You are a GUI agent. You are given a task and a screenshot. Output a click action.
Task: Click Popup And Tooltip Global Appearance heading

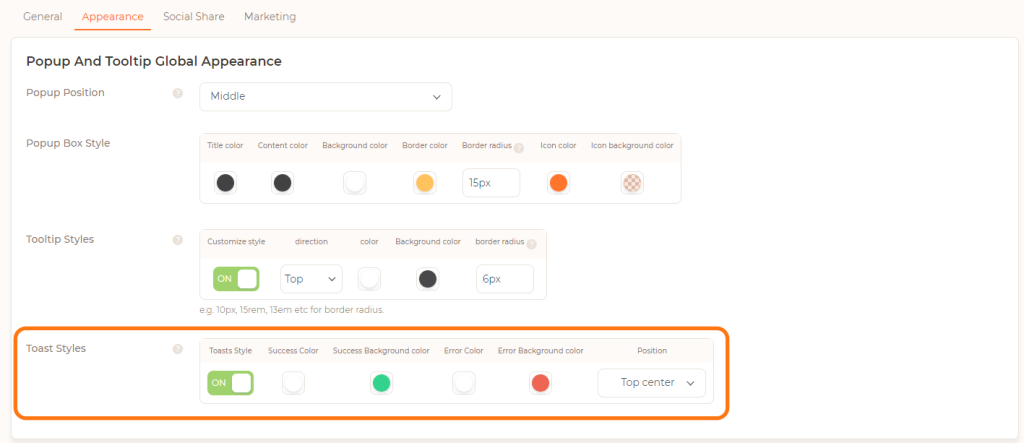[x=154, y=61]
